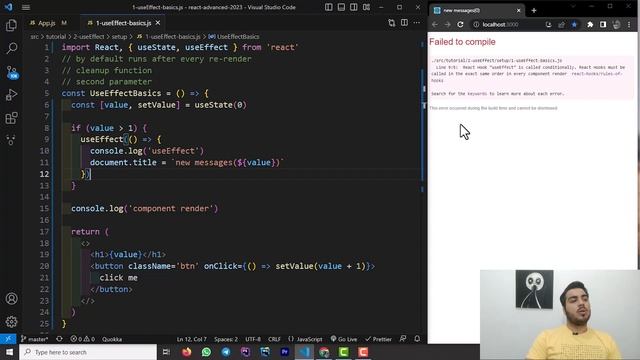Open Problems from errors and warnings indicator

click(82, 339)
